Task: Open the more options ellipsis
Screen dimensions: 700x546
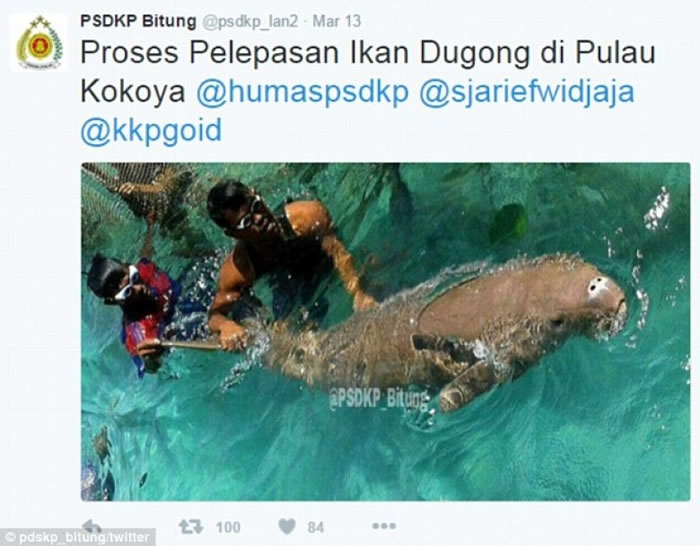Action: point(384,526)
